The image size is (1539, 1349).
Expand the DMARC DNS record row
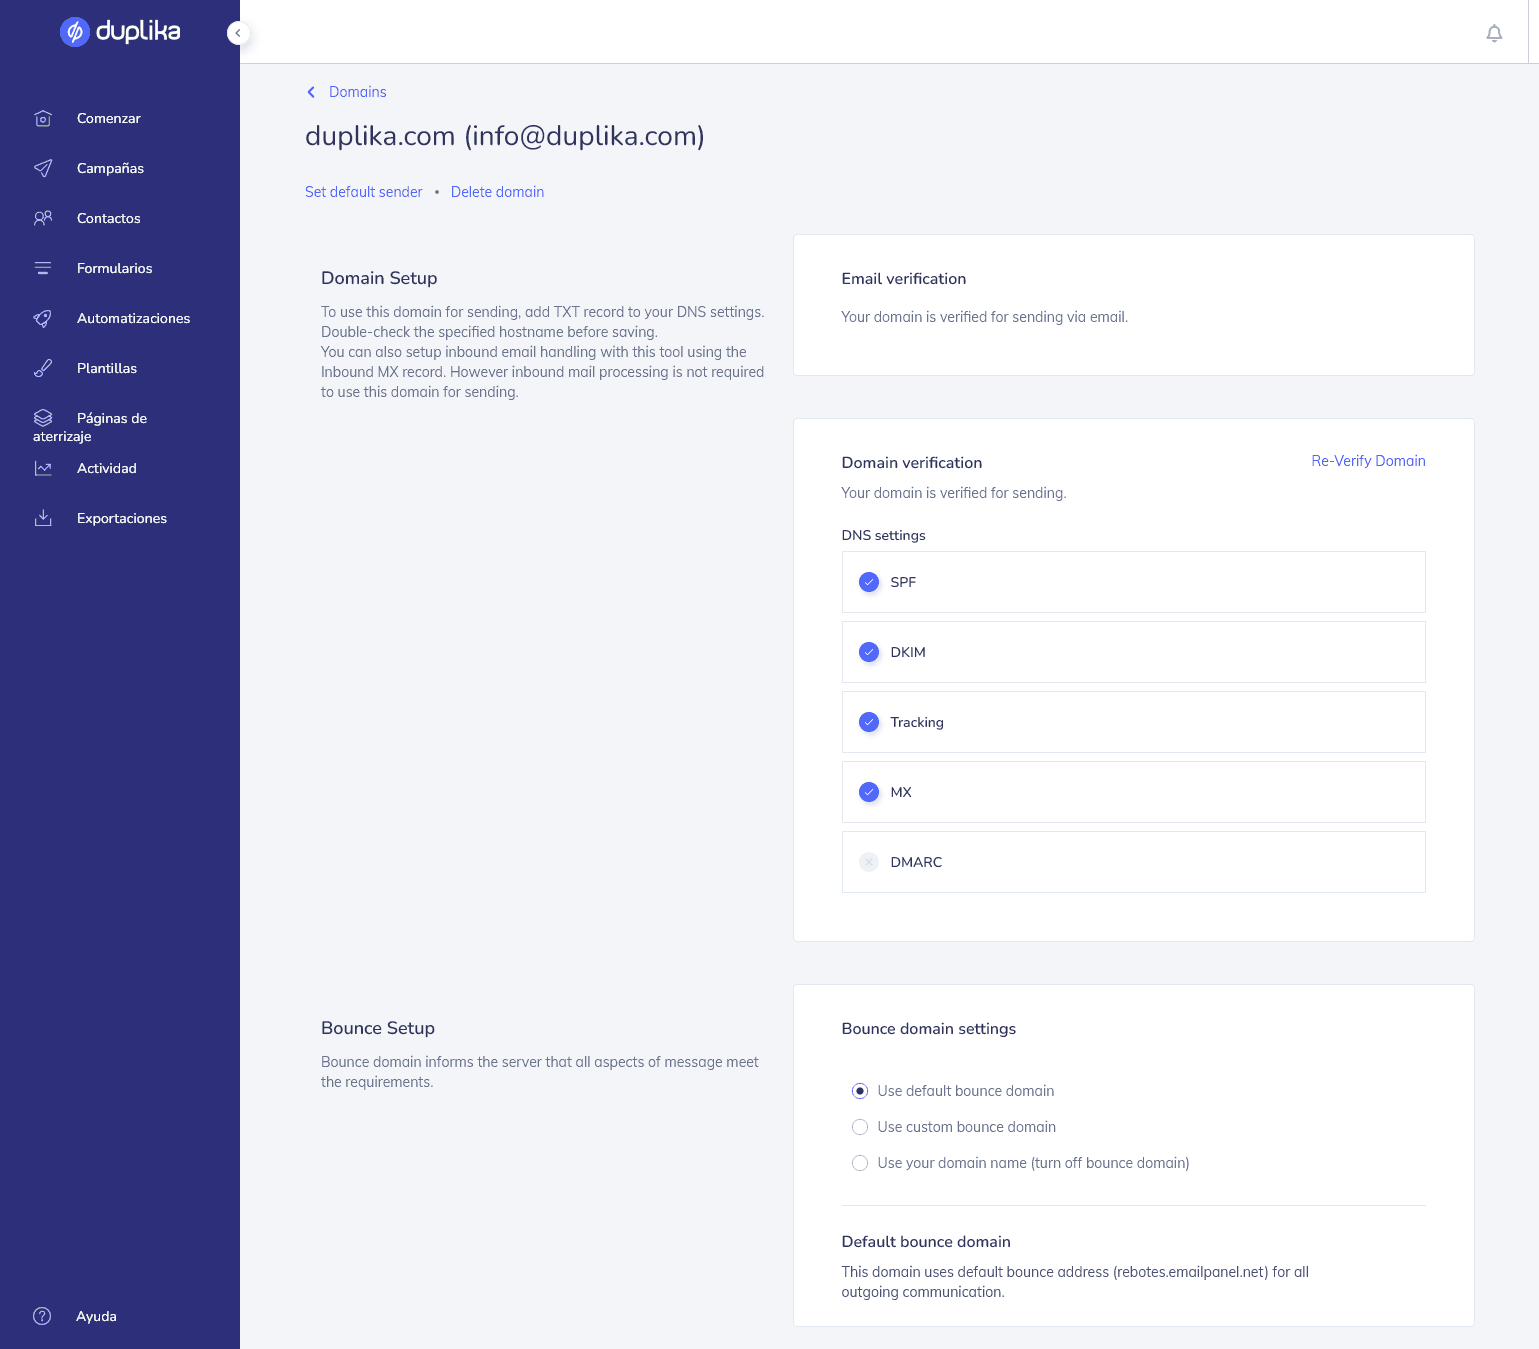[x=1133, y=862]
